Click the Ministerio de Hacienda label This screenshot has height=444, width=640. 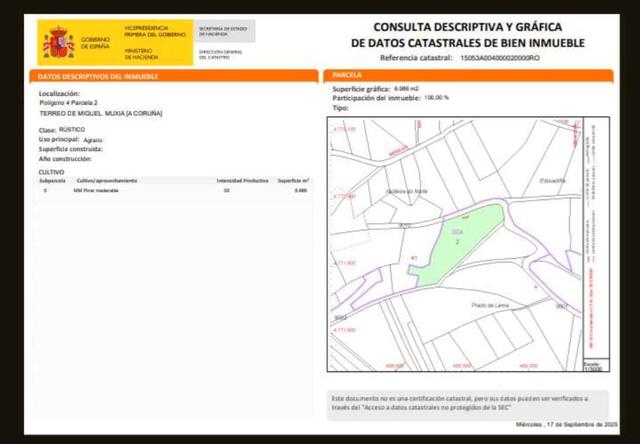[139, 52]
